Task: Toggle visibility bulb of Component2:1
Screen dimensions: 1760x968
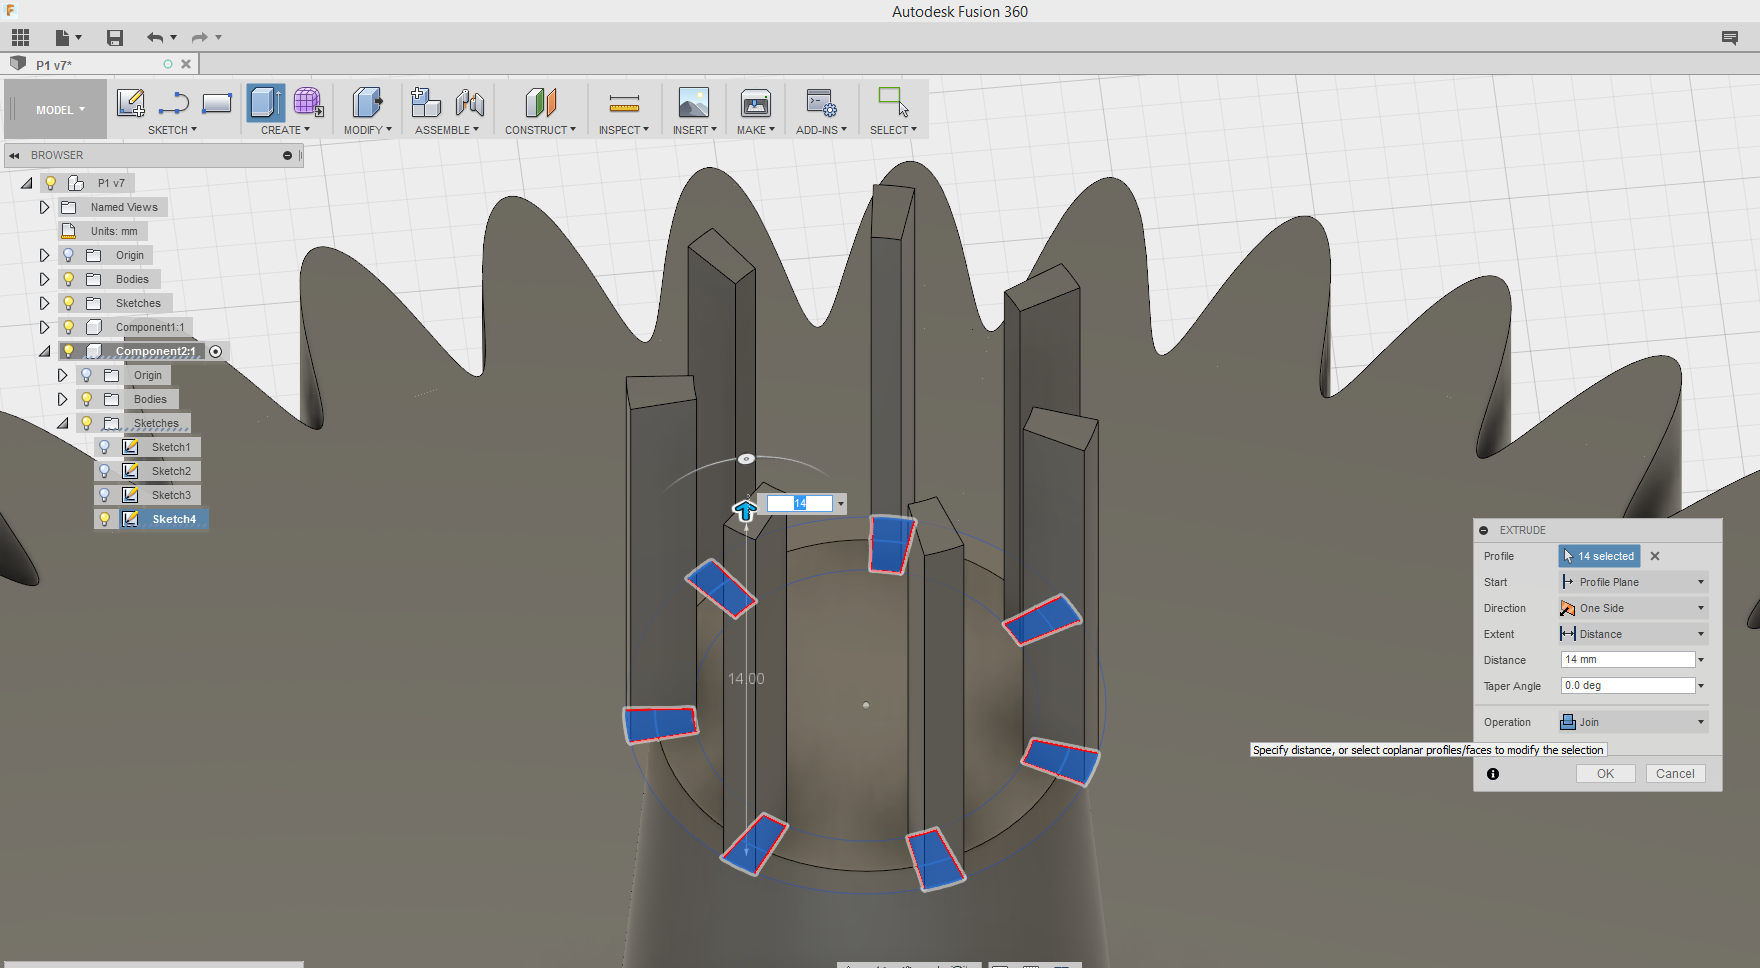Action: [68, 351]
